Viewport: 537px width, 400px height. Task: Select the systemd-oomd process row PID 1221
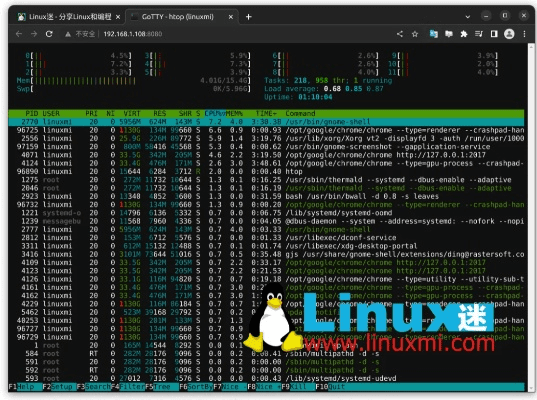[x=266, y=213]
